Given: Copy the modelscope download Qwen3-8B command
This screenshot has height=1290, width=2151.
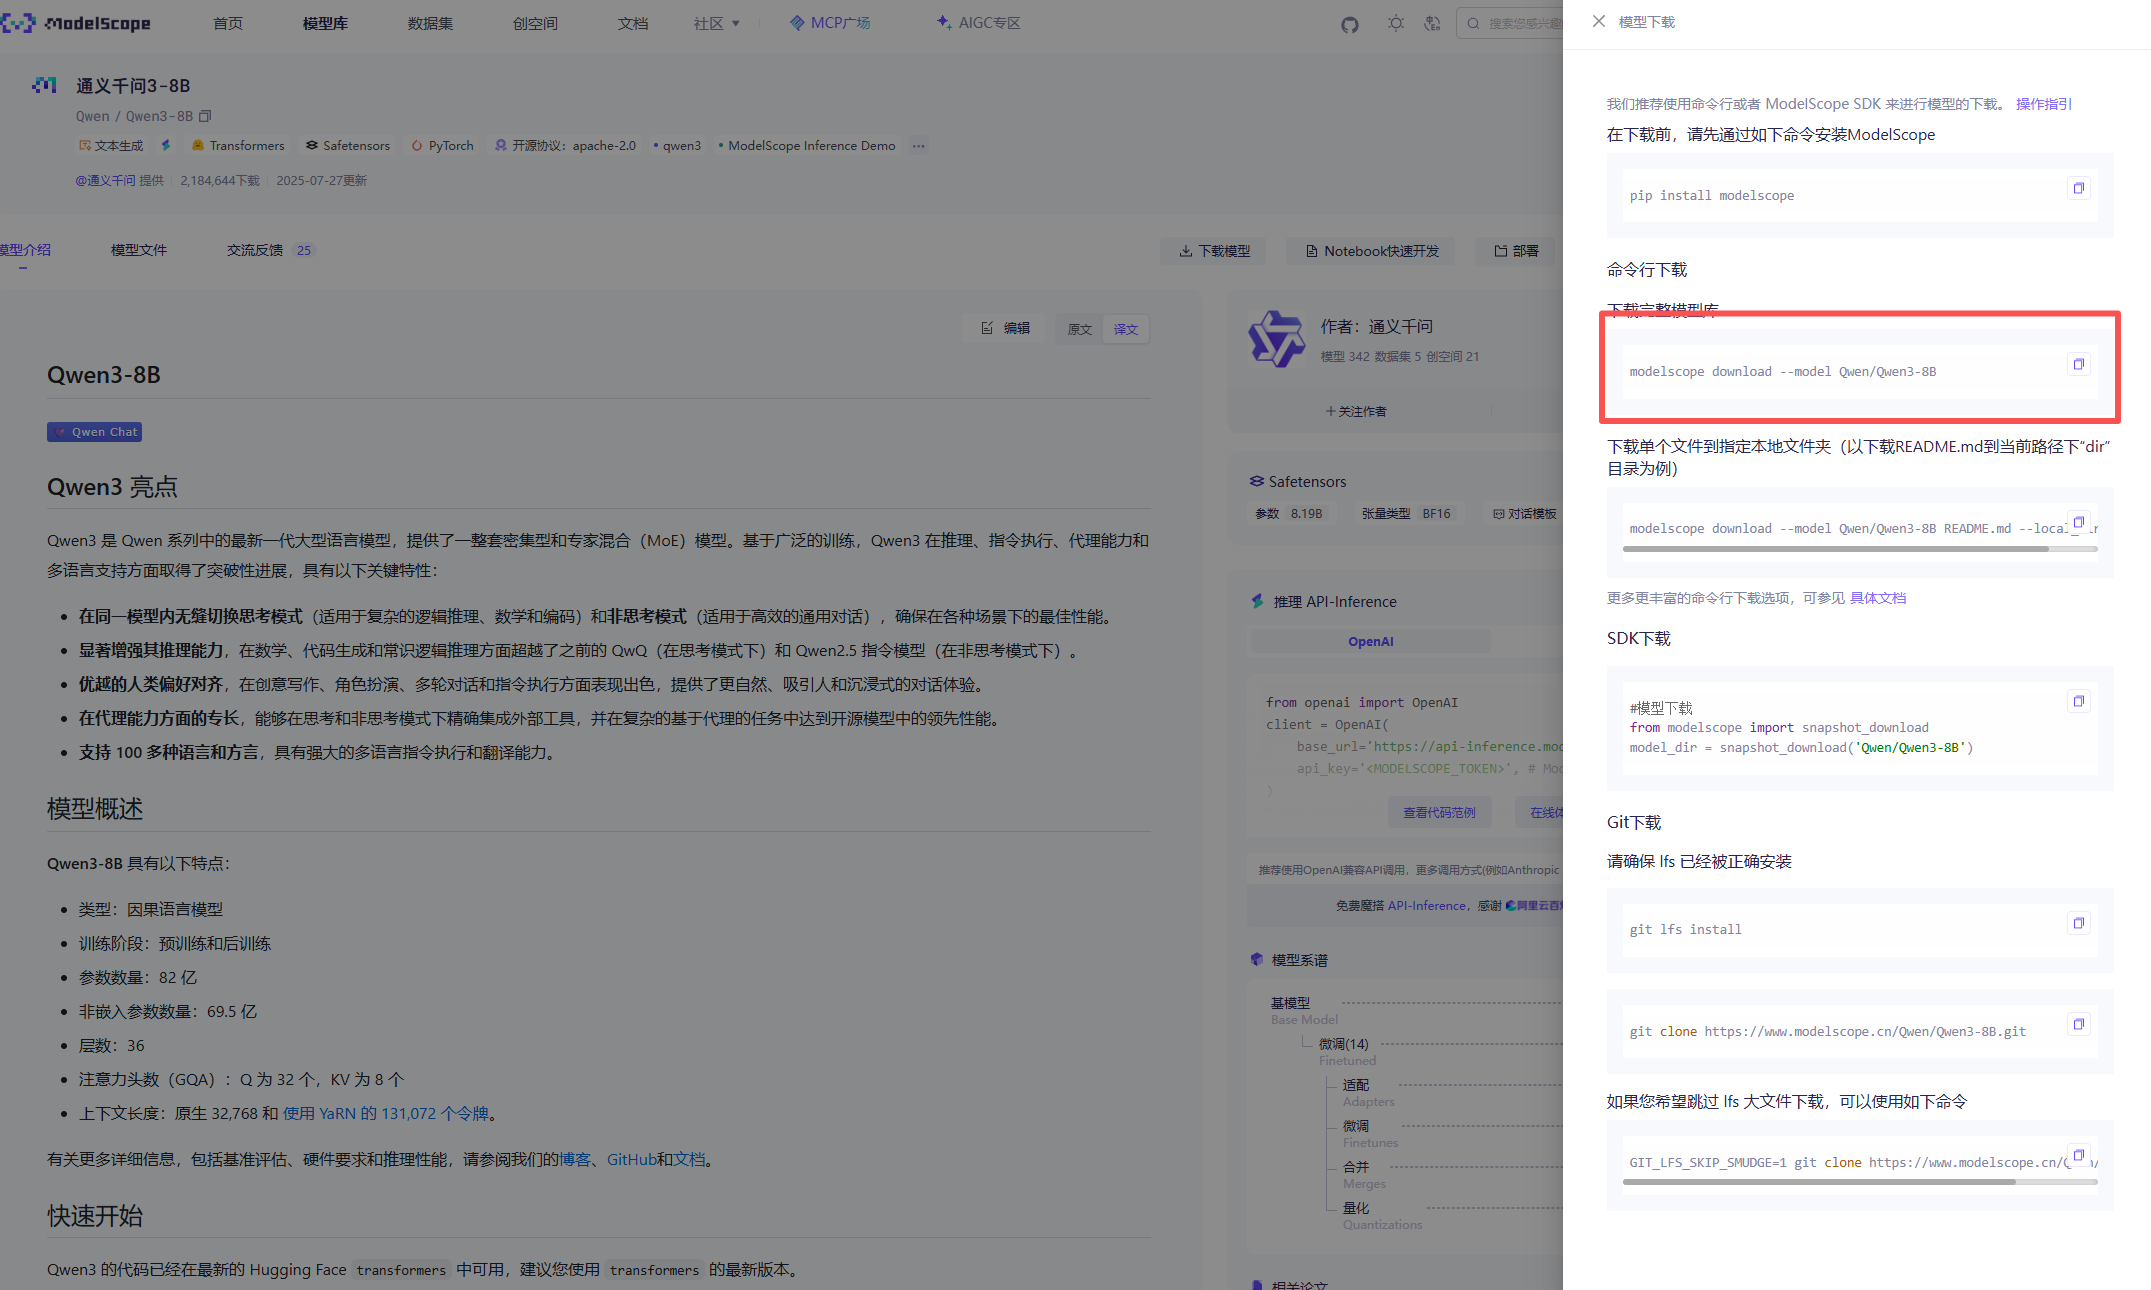Looking at the screenshot, I should [x=2078, y=365].
